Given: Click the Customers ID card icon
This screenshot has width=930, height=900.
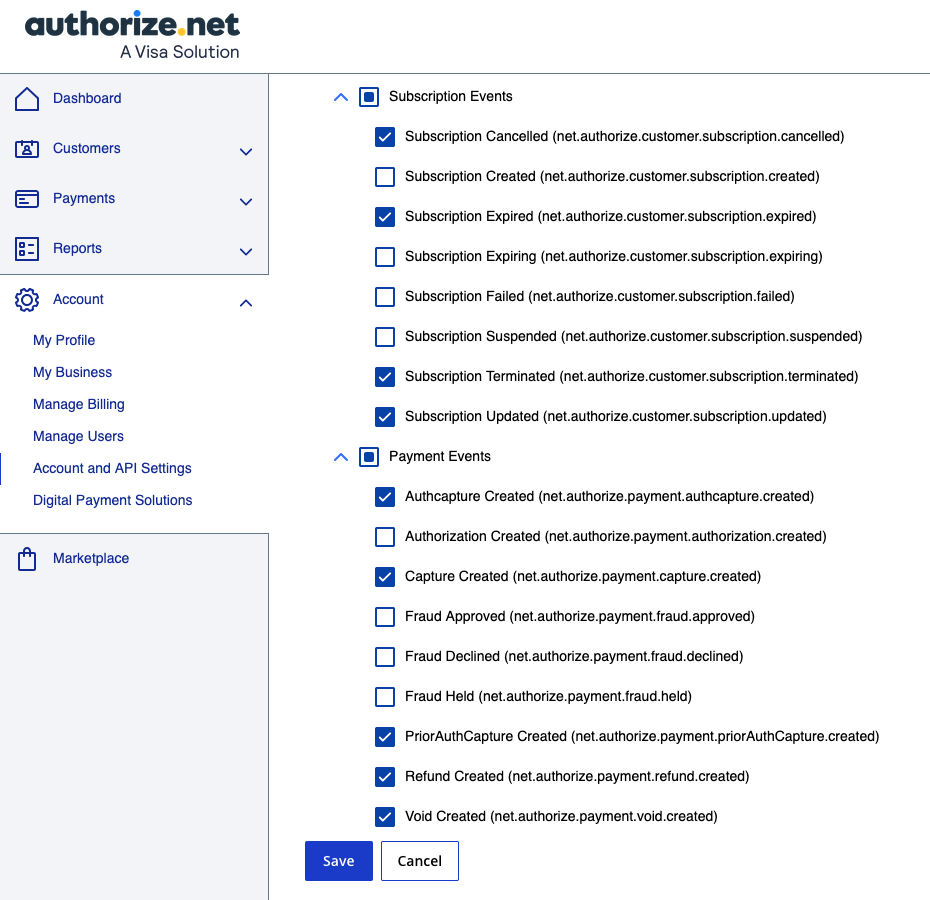Looking at the screenshot, I should pos(27,148).
